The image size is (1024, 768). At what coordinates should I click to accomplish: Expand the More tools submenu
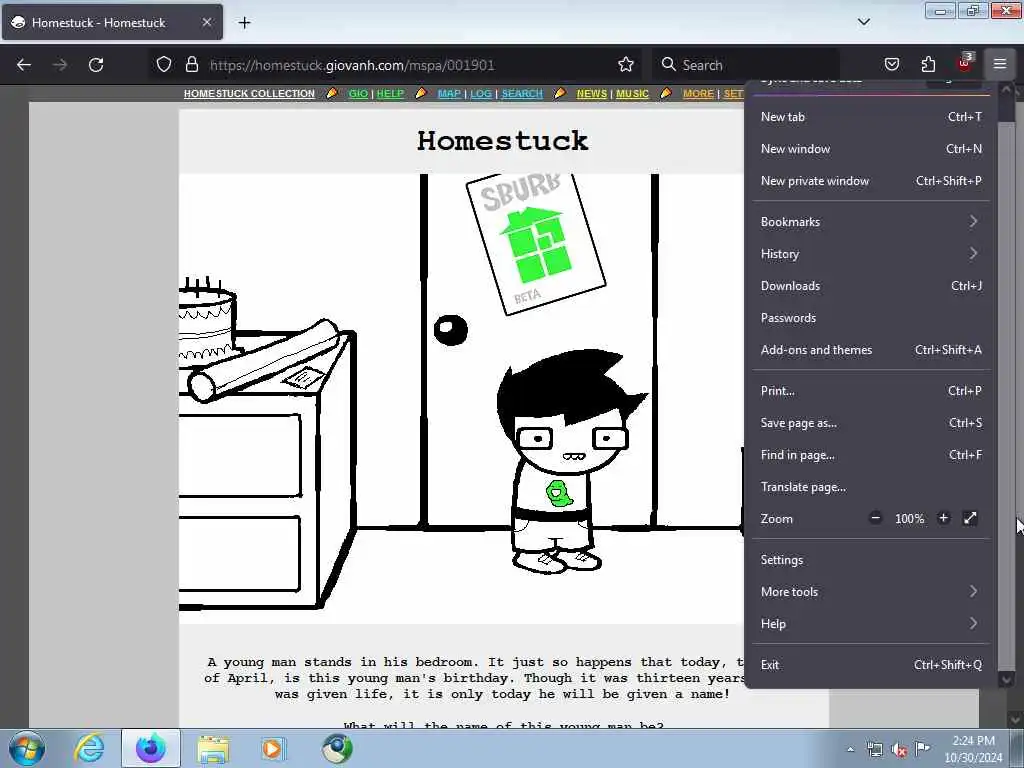[x=871, y=592]
